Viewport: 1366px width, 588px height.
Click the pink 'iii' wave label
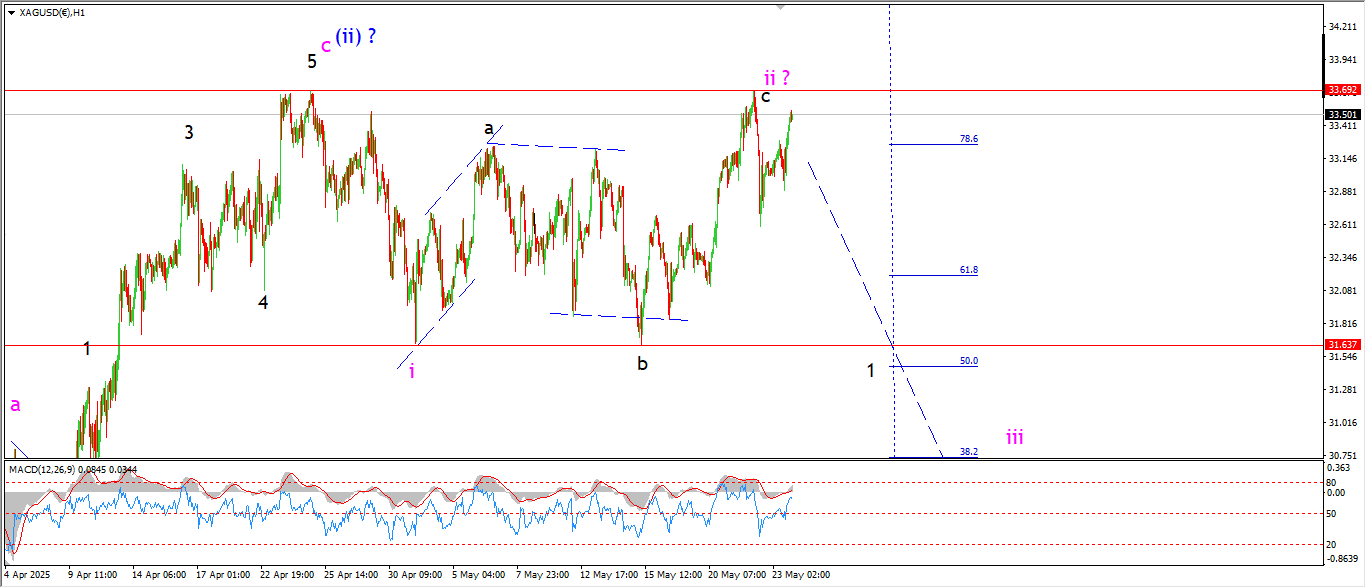point(1014,437)
